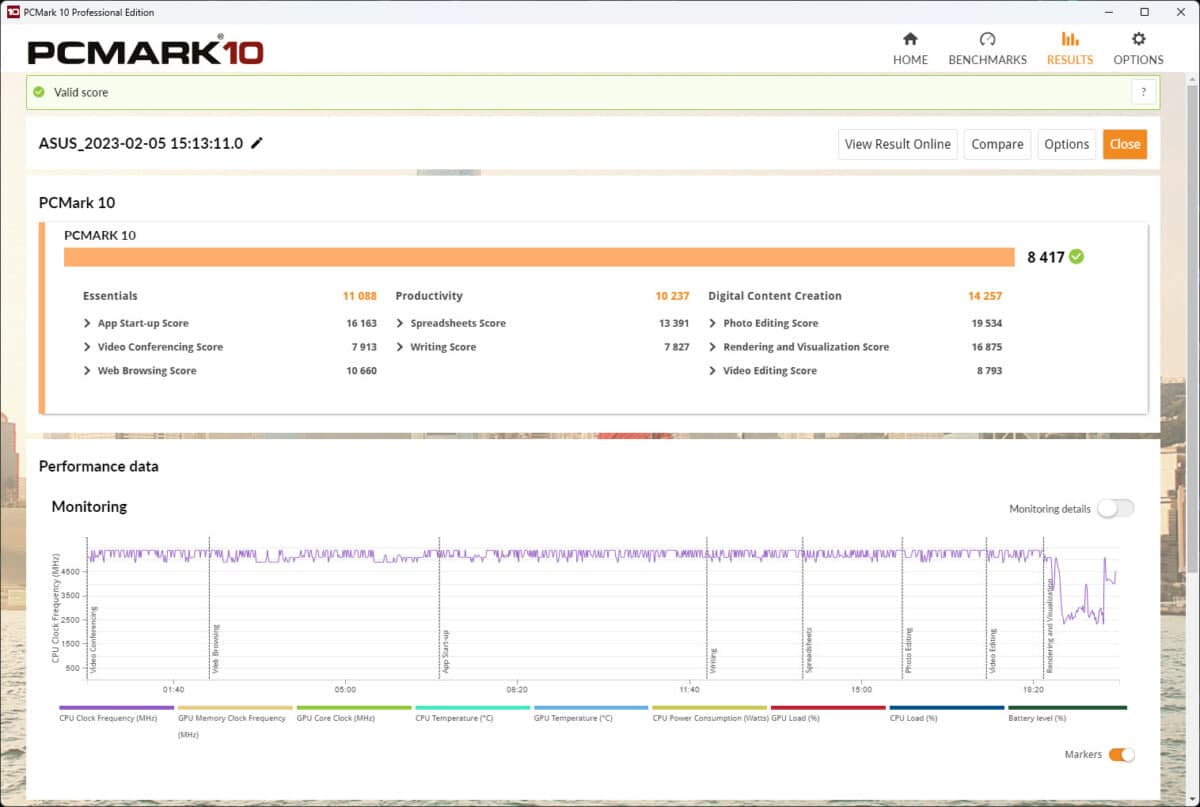
Task: Click Digital Content Creation score 14 257
Action: [x=985, y=296]
